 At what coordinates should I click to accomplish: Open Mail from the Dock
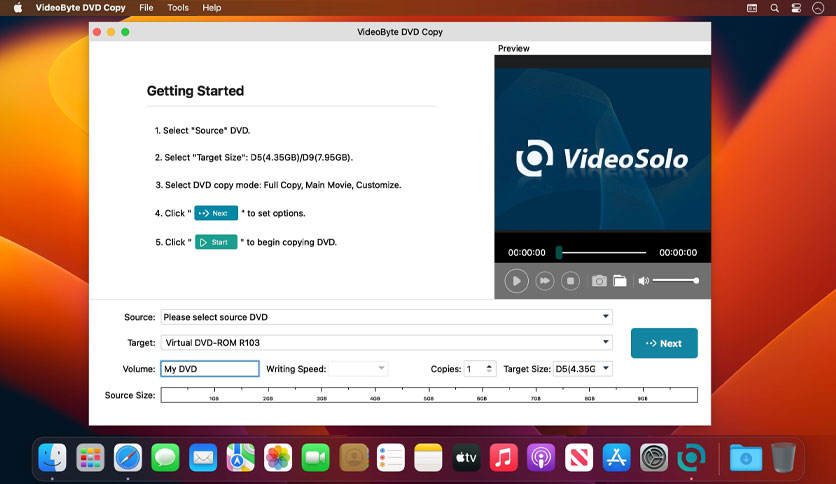coord(203,457)
